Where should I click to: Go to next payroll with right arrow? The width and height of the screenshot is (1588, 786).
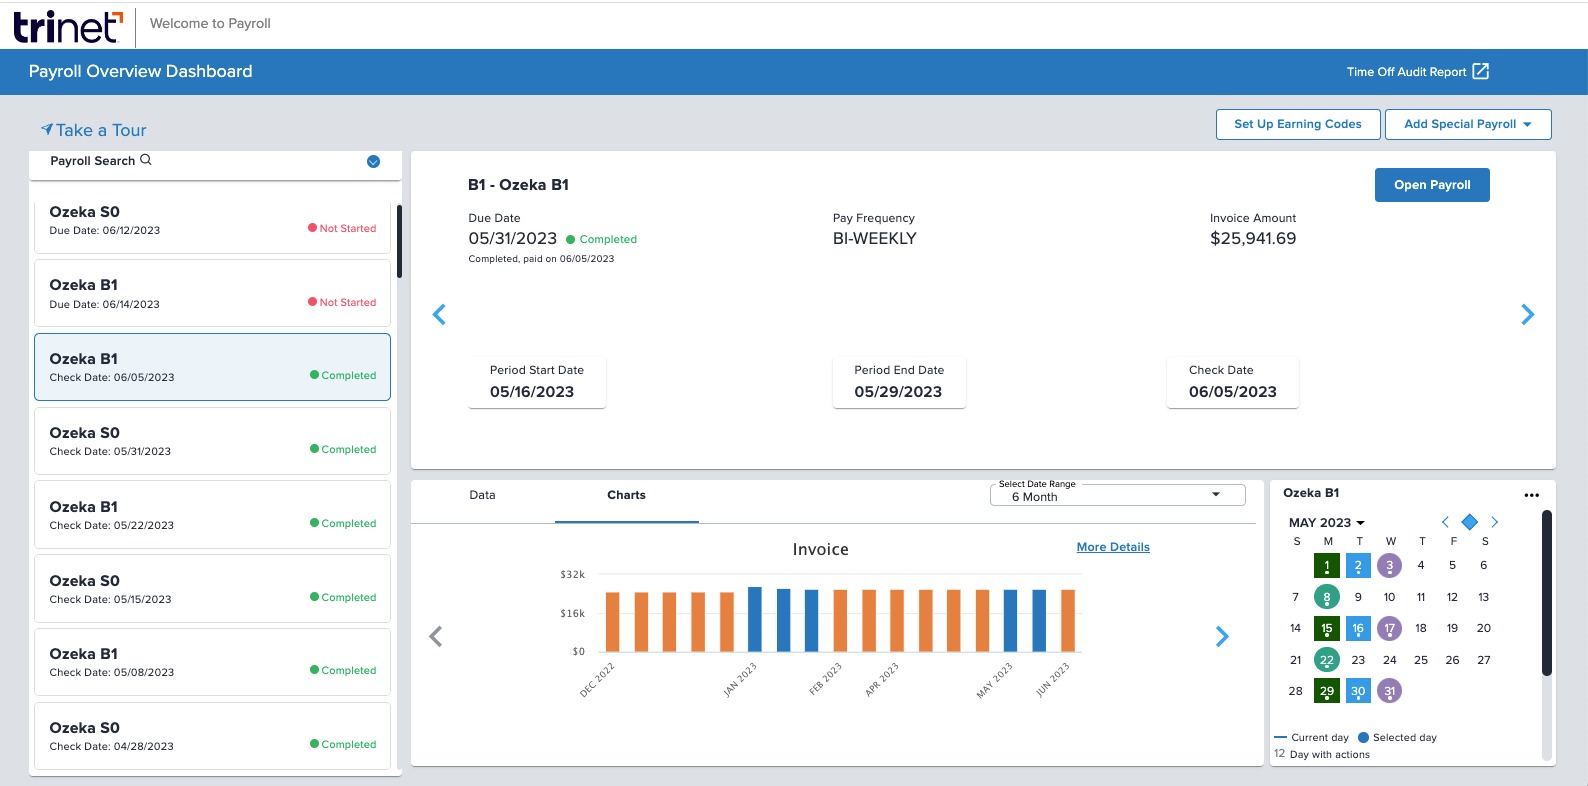1527,315
